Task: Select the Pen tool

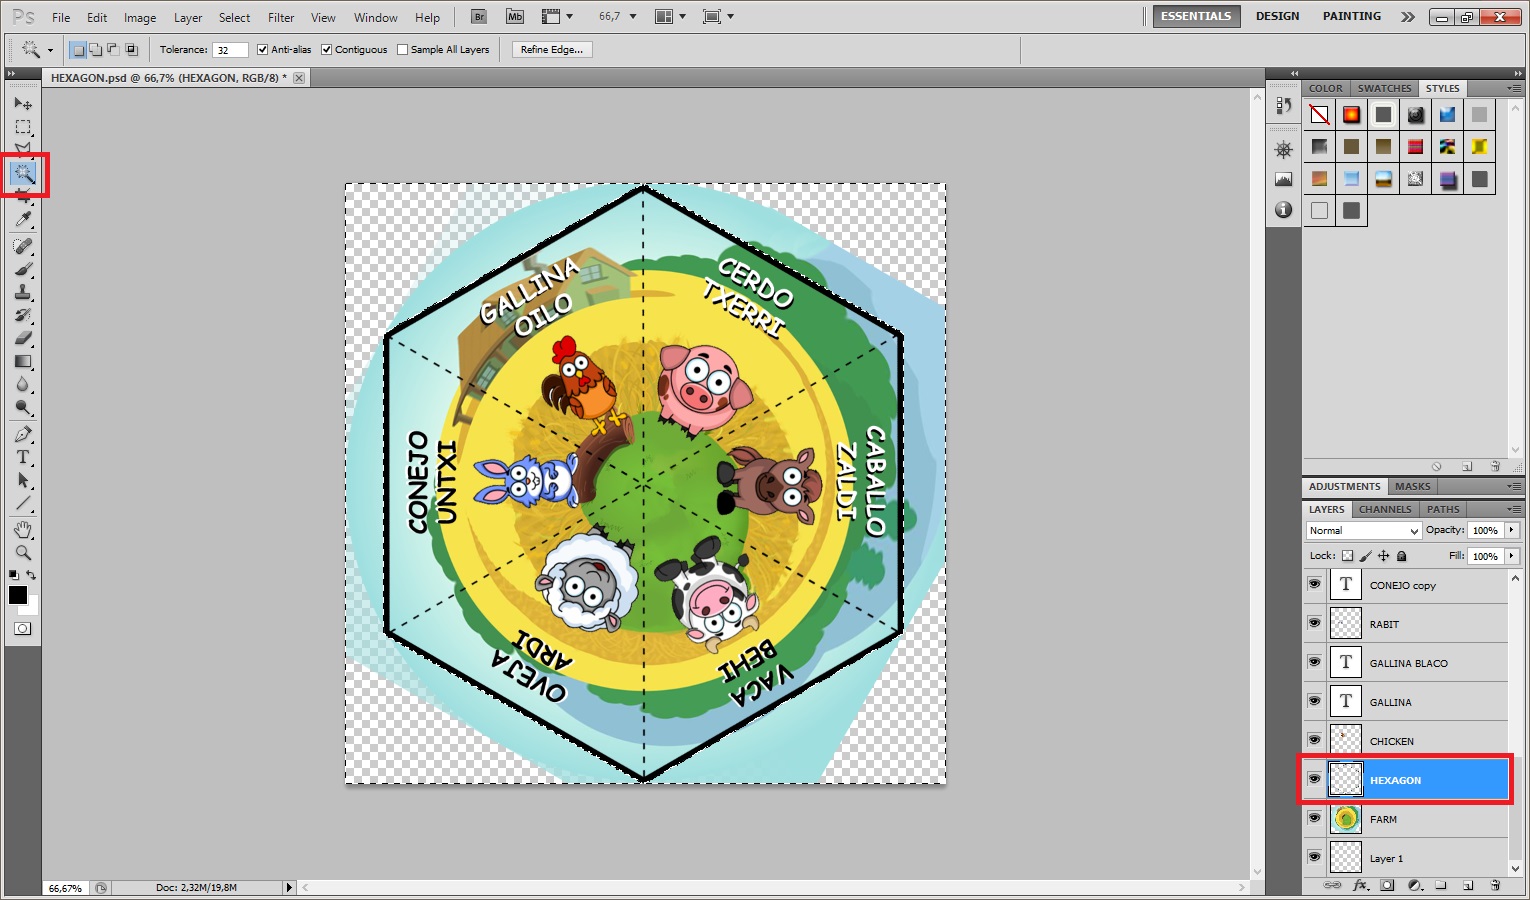Action: (x=23, y=434)
